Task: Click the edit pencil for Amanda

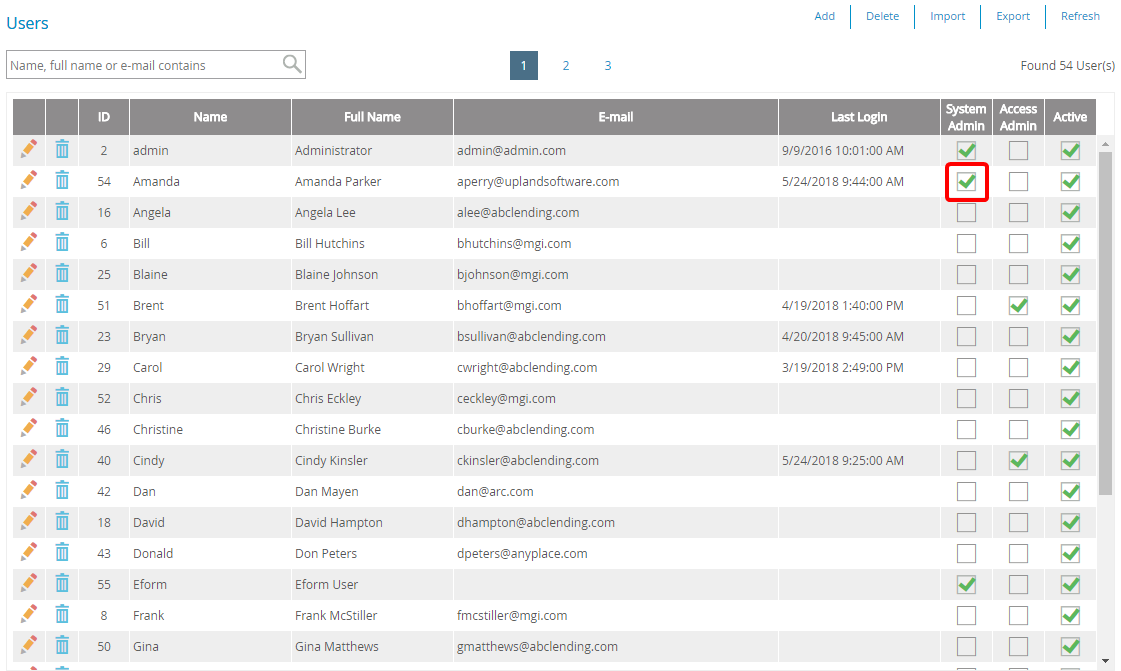Action: [29, 180]
